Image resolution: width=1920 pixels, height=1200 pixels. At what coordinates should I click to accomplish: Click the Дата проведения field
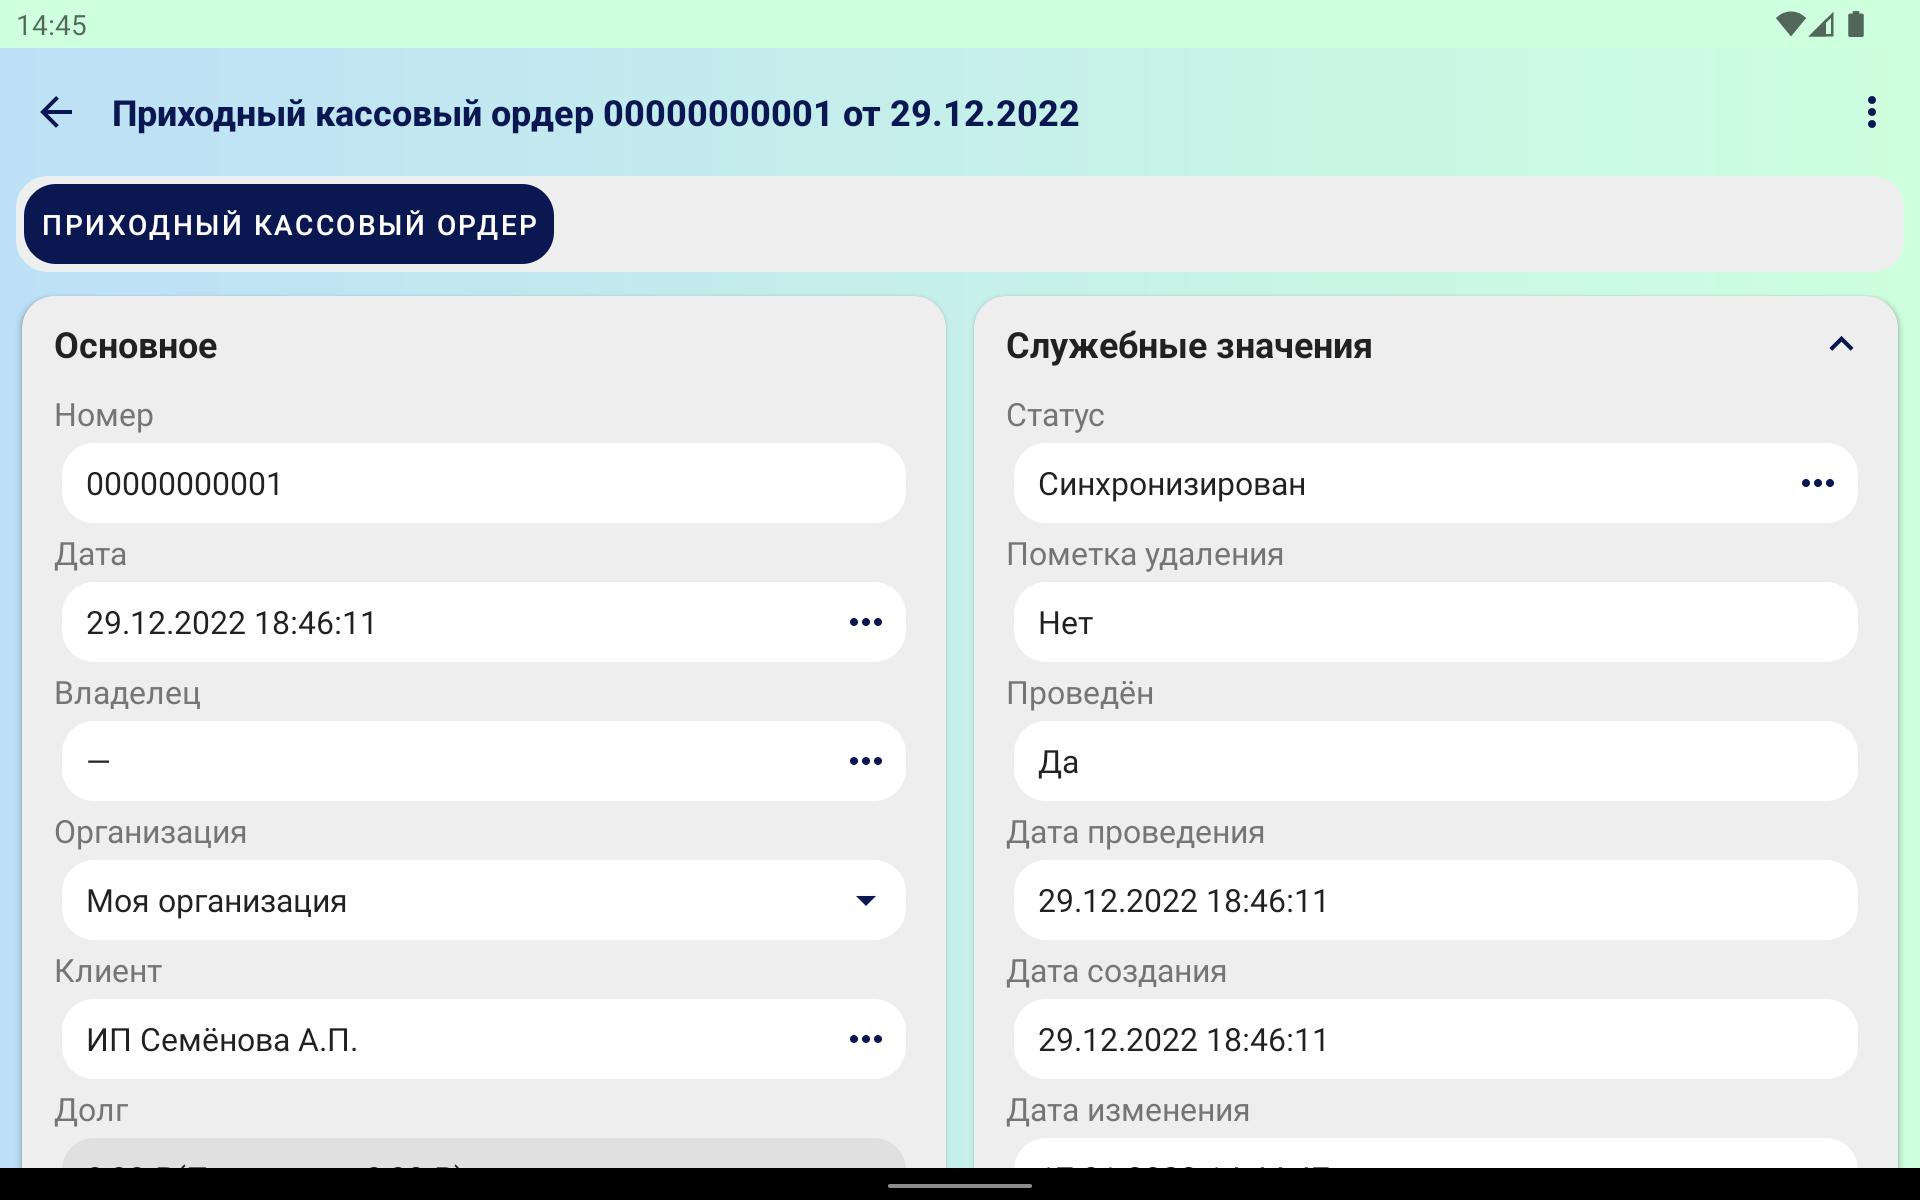click(1435, 900)
